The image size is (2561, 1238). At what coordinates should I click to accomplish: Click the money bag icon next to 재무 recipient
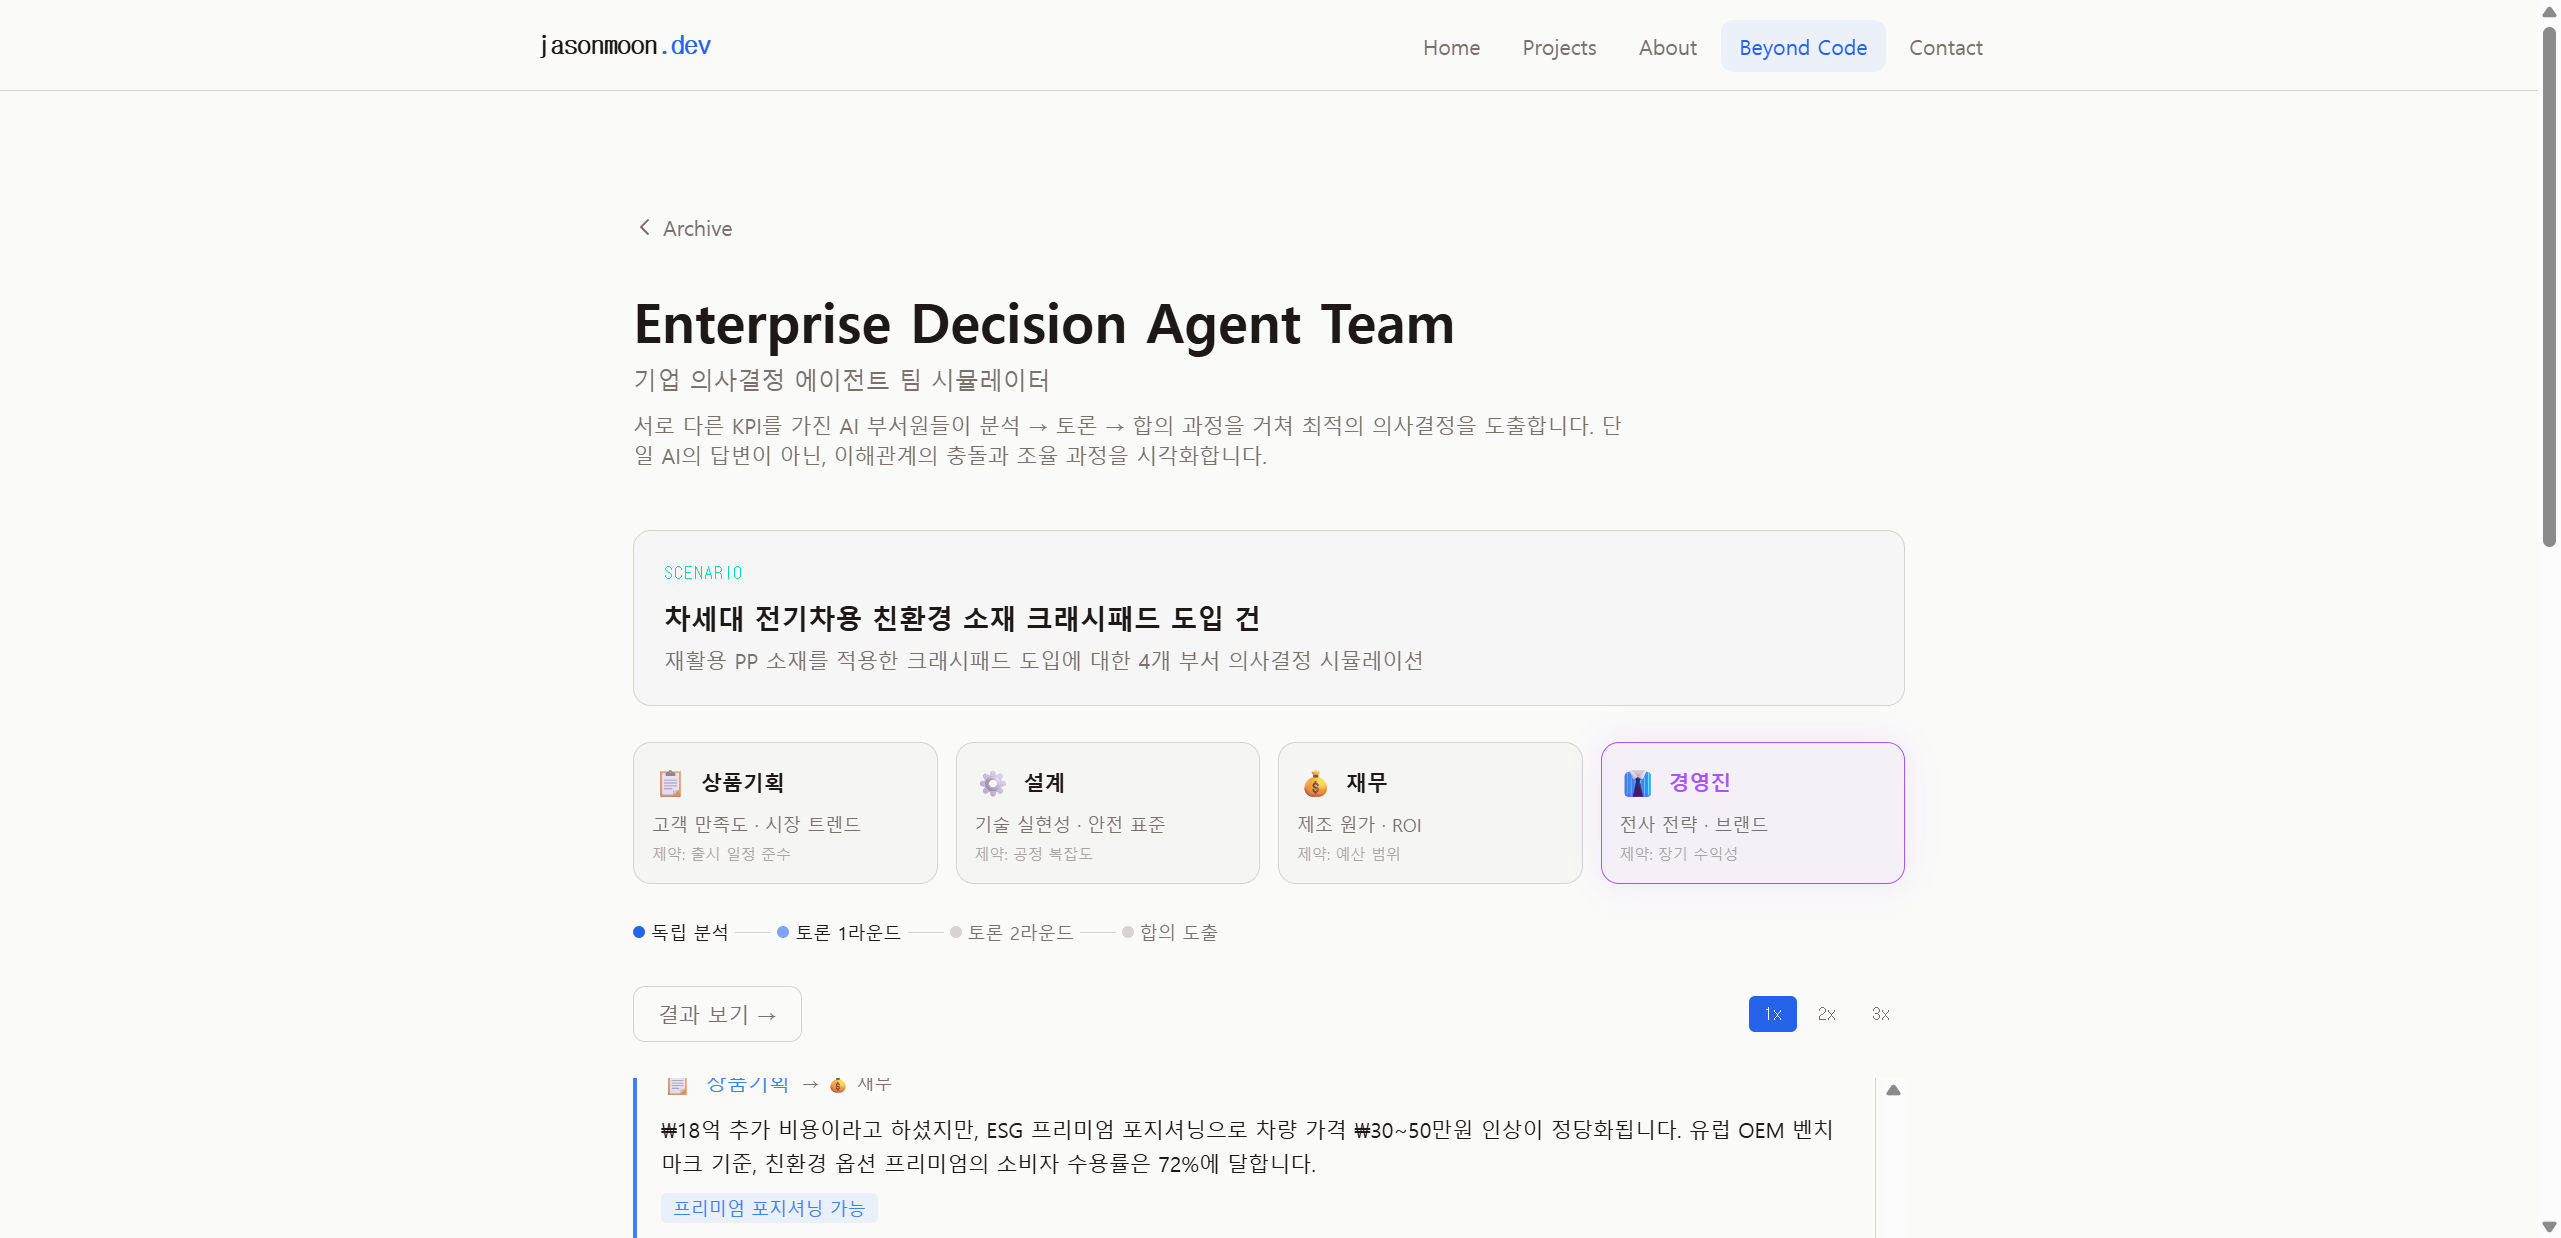click(x=838, y=1085)
